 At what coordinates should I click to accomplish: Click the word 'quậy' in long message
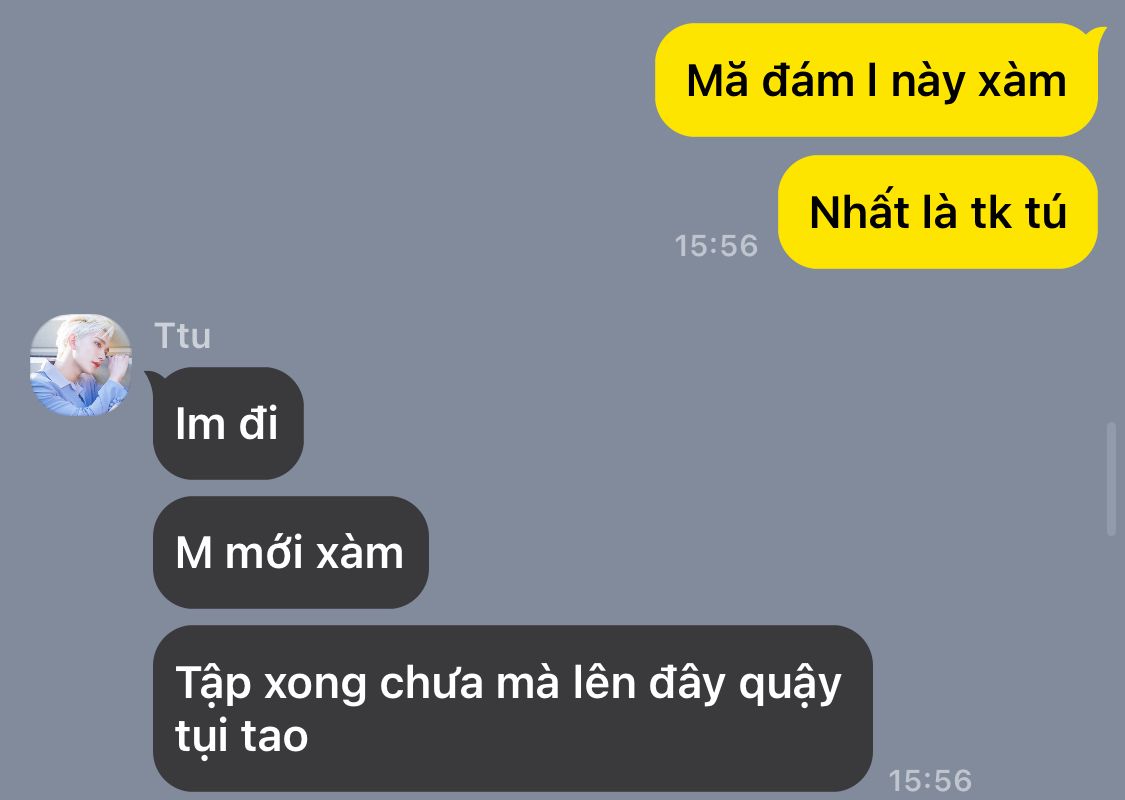(x=790, y=685)
